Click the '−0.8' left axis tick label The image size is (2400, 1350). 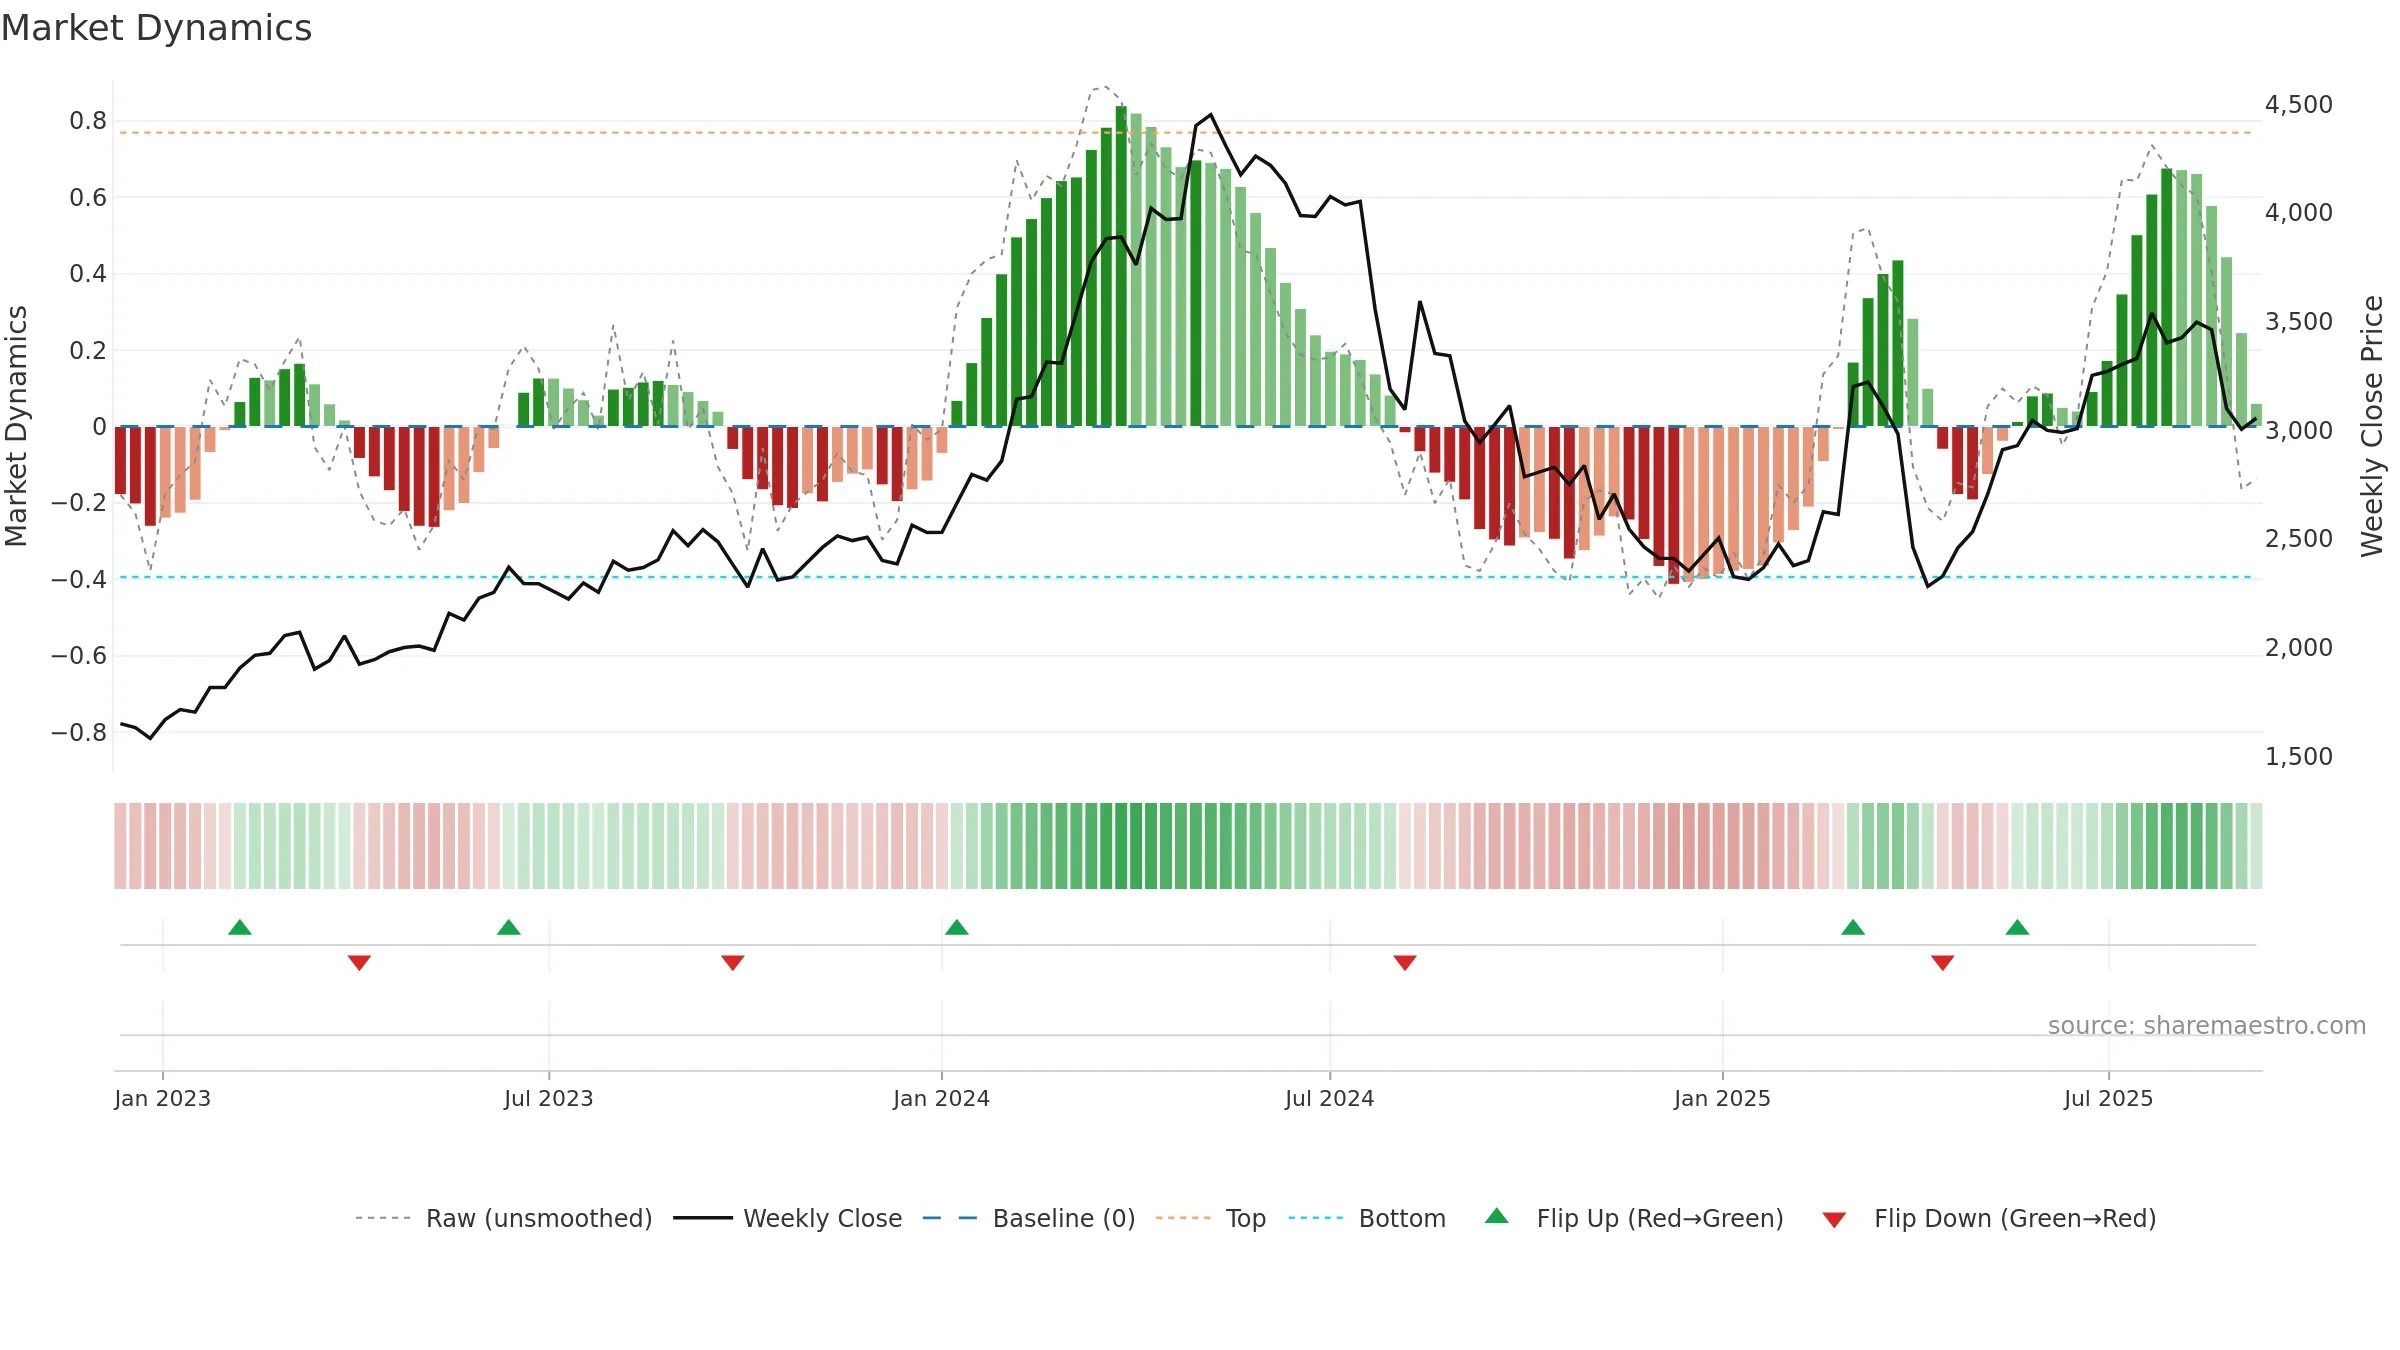(79, 732)
